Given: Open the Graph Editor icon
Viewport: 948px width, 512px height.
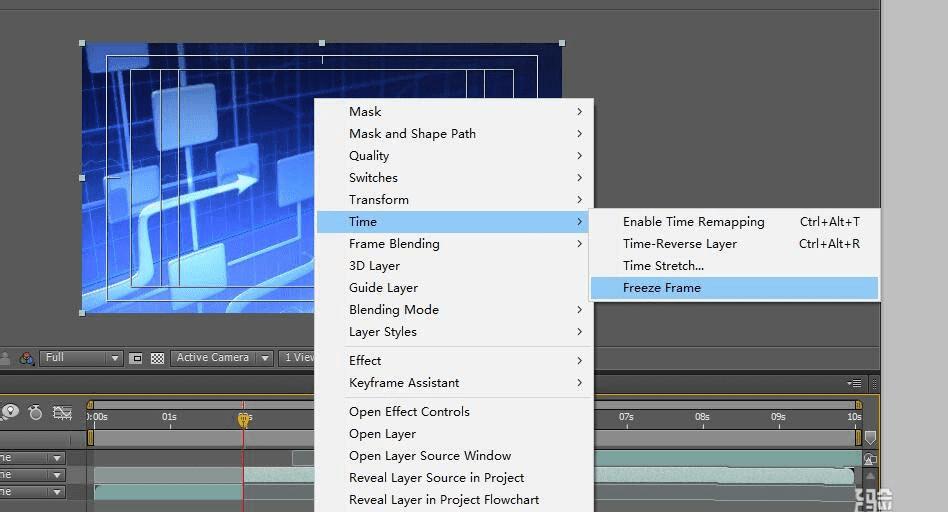Looking at the screenshot, I should coord(62,413).
